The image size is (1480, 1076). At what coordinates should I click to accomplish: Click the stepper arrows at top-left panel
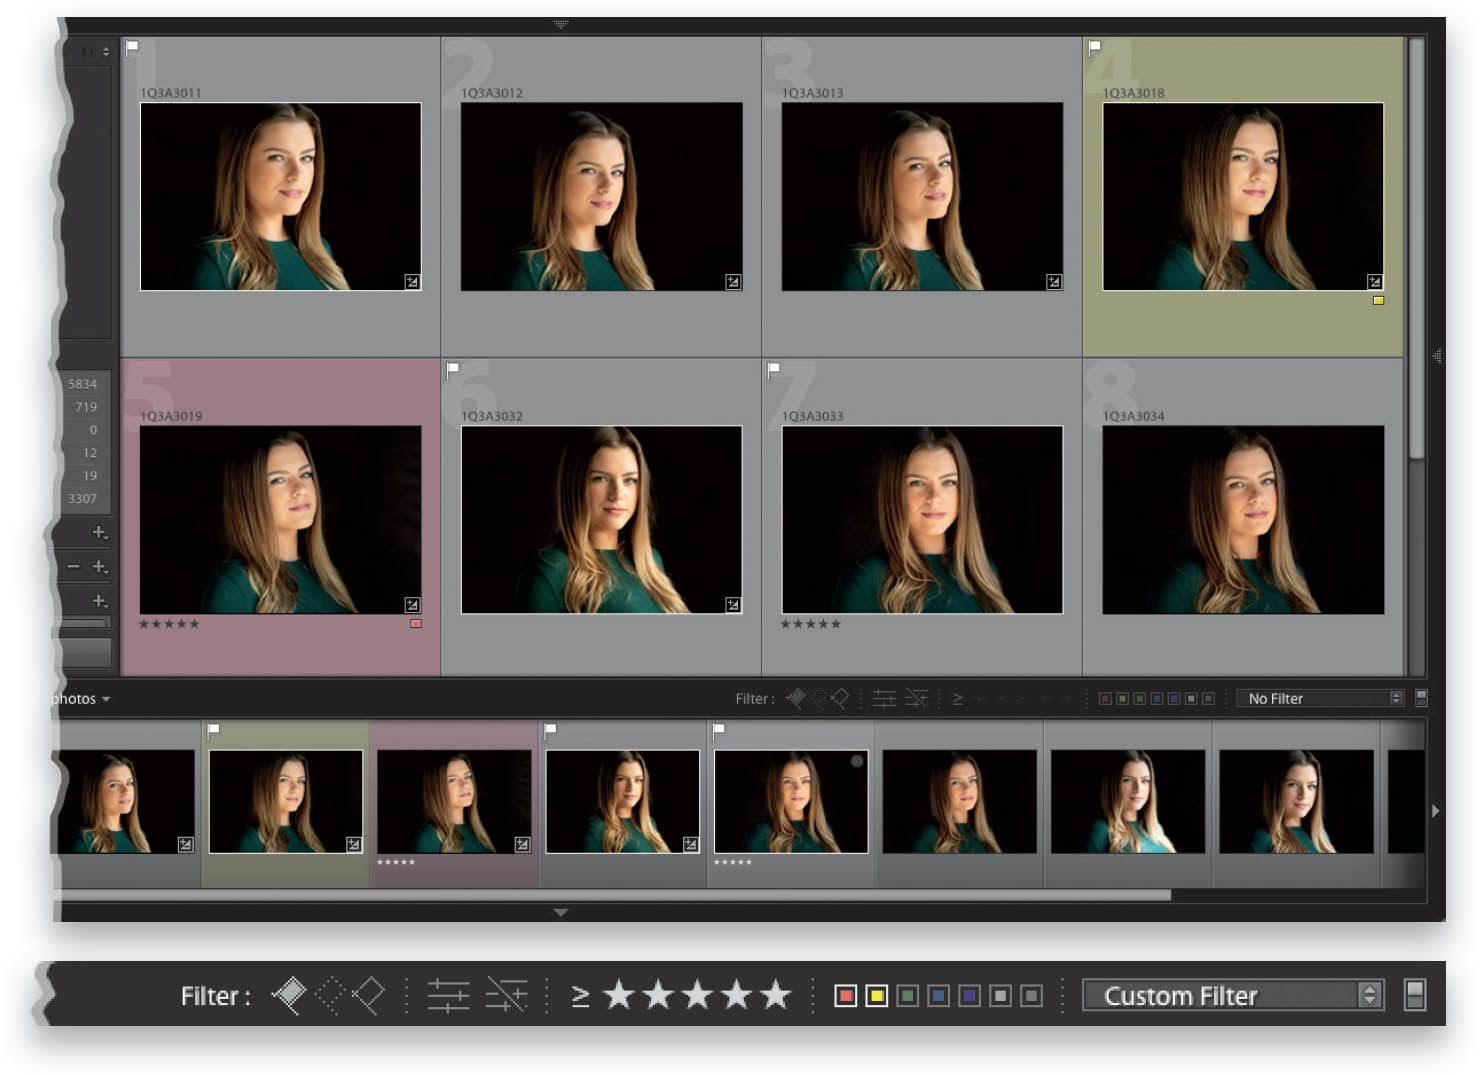pyautogui.click(x=106, y=51)
